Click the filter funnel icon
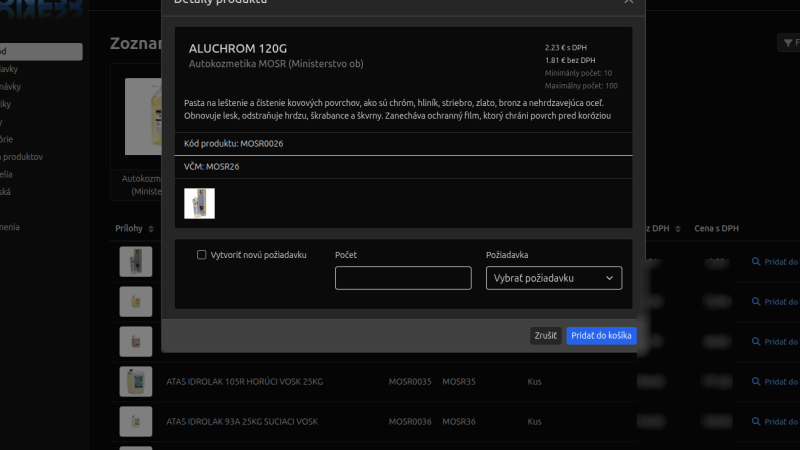 (x=788, y=43)
